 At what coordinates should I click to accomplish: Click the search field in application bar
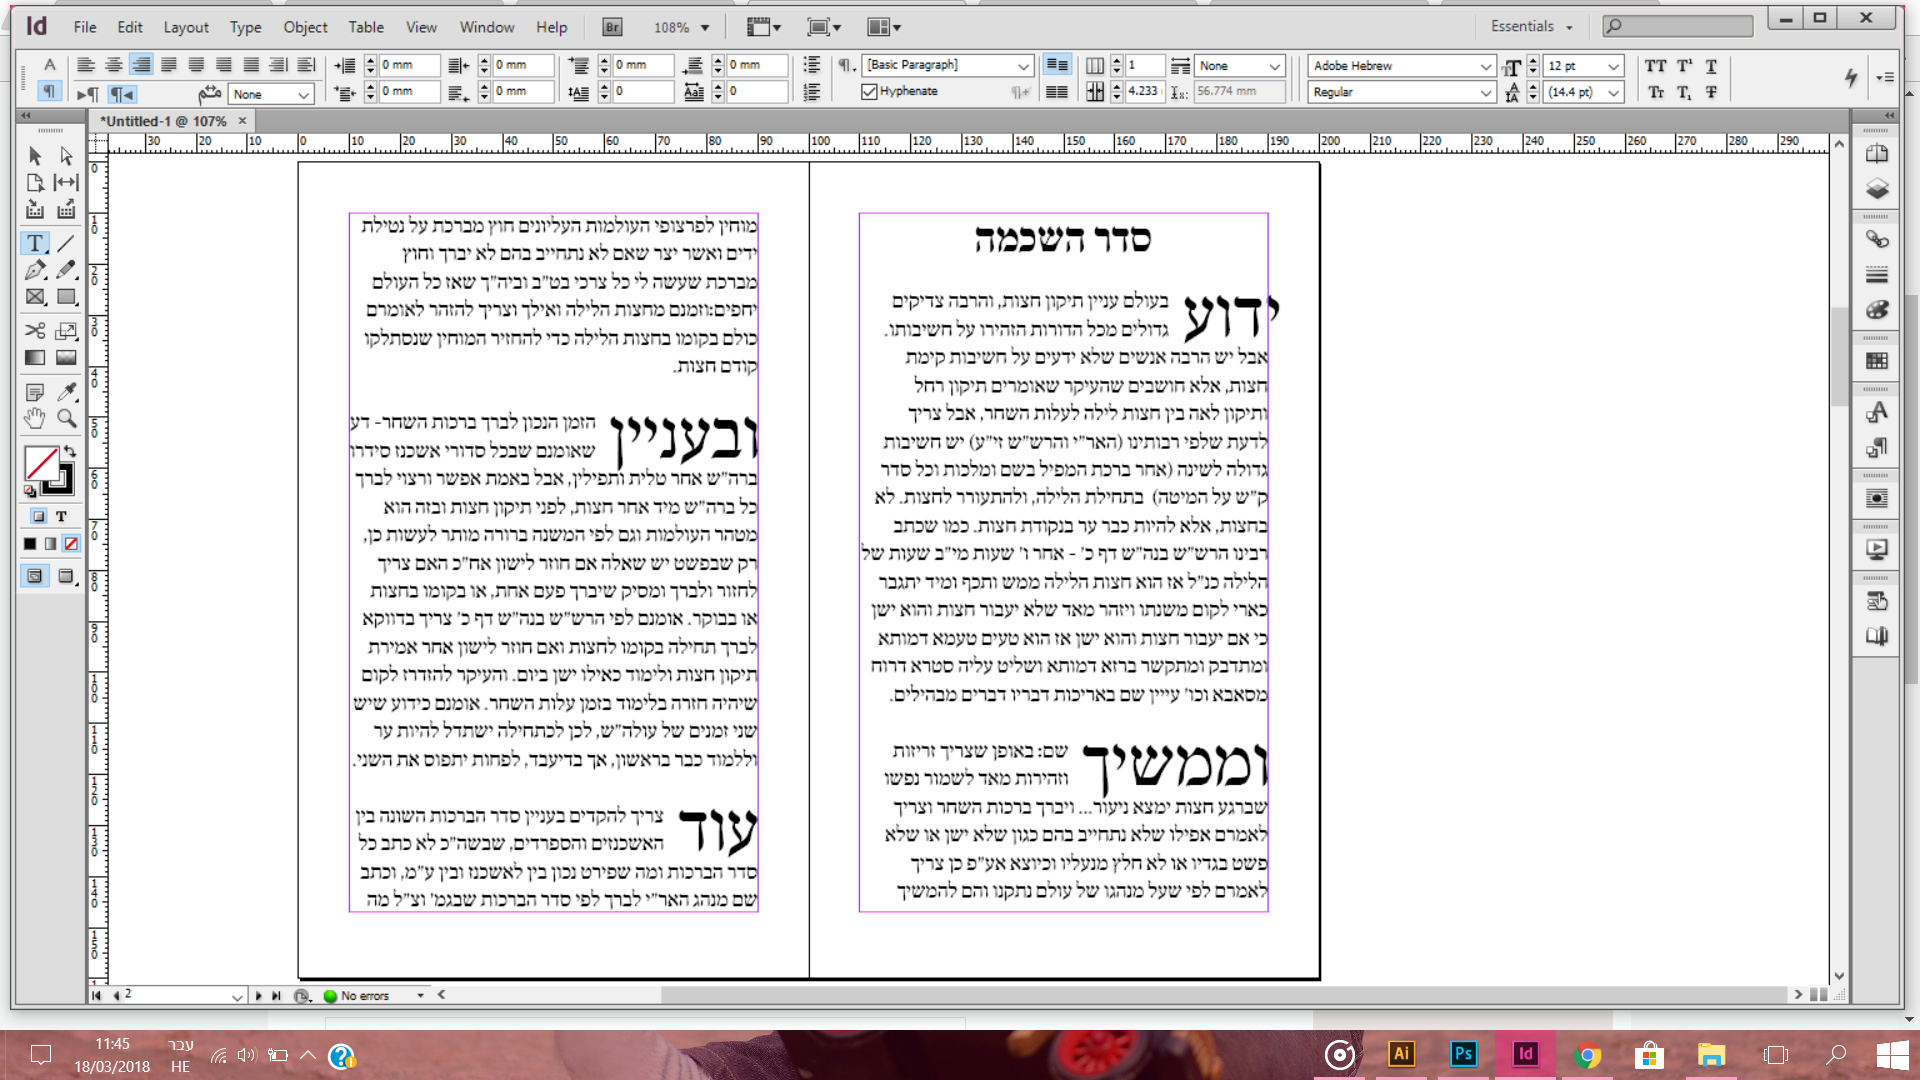(x=1678, y=26)
